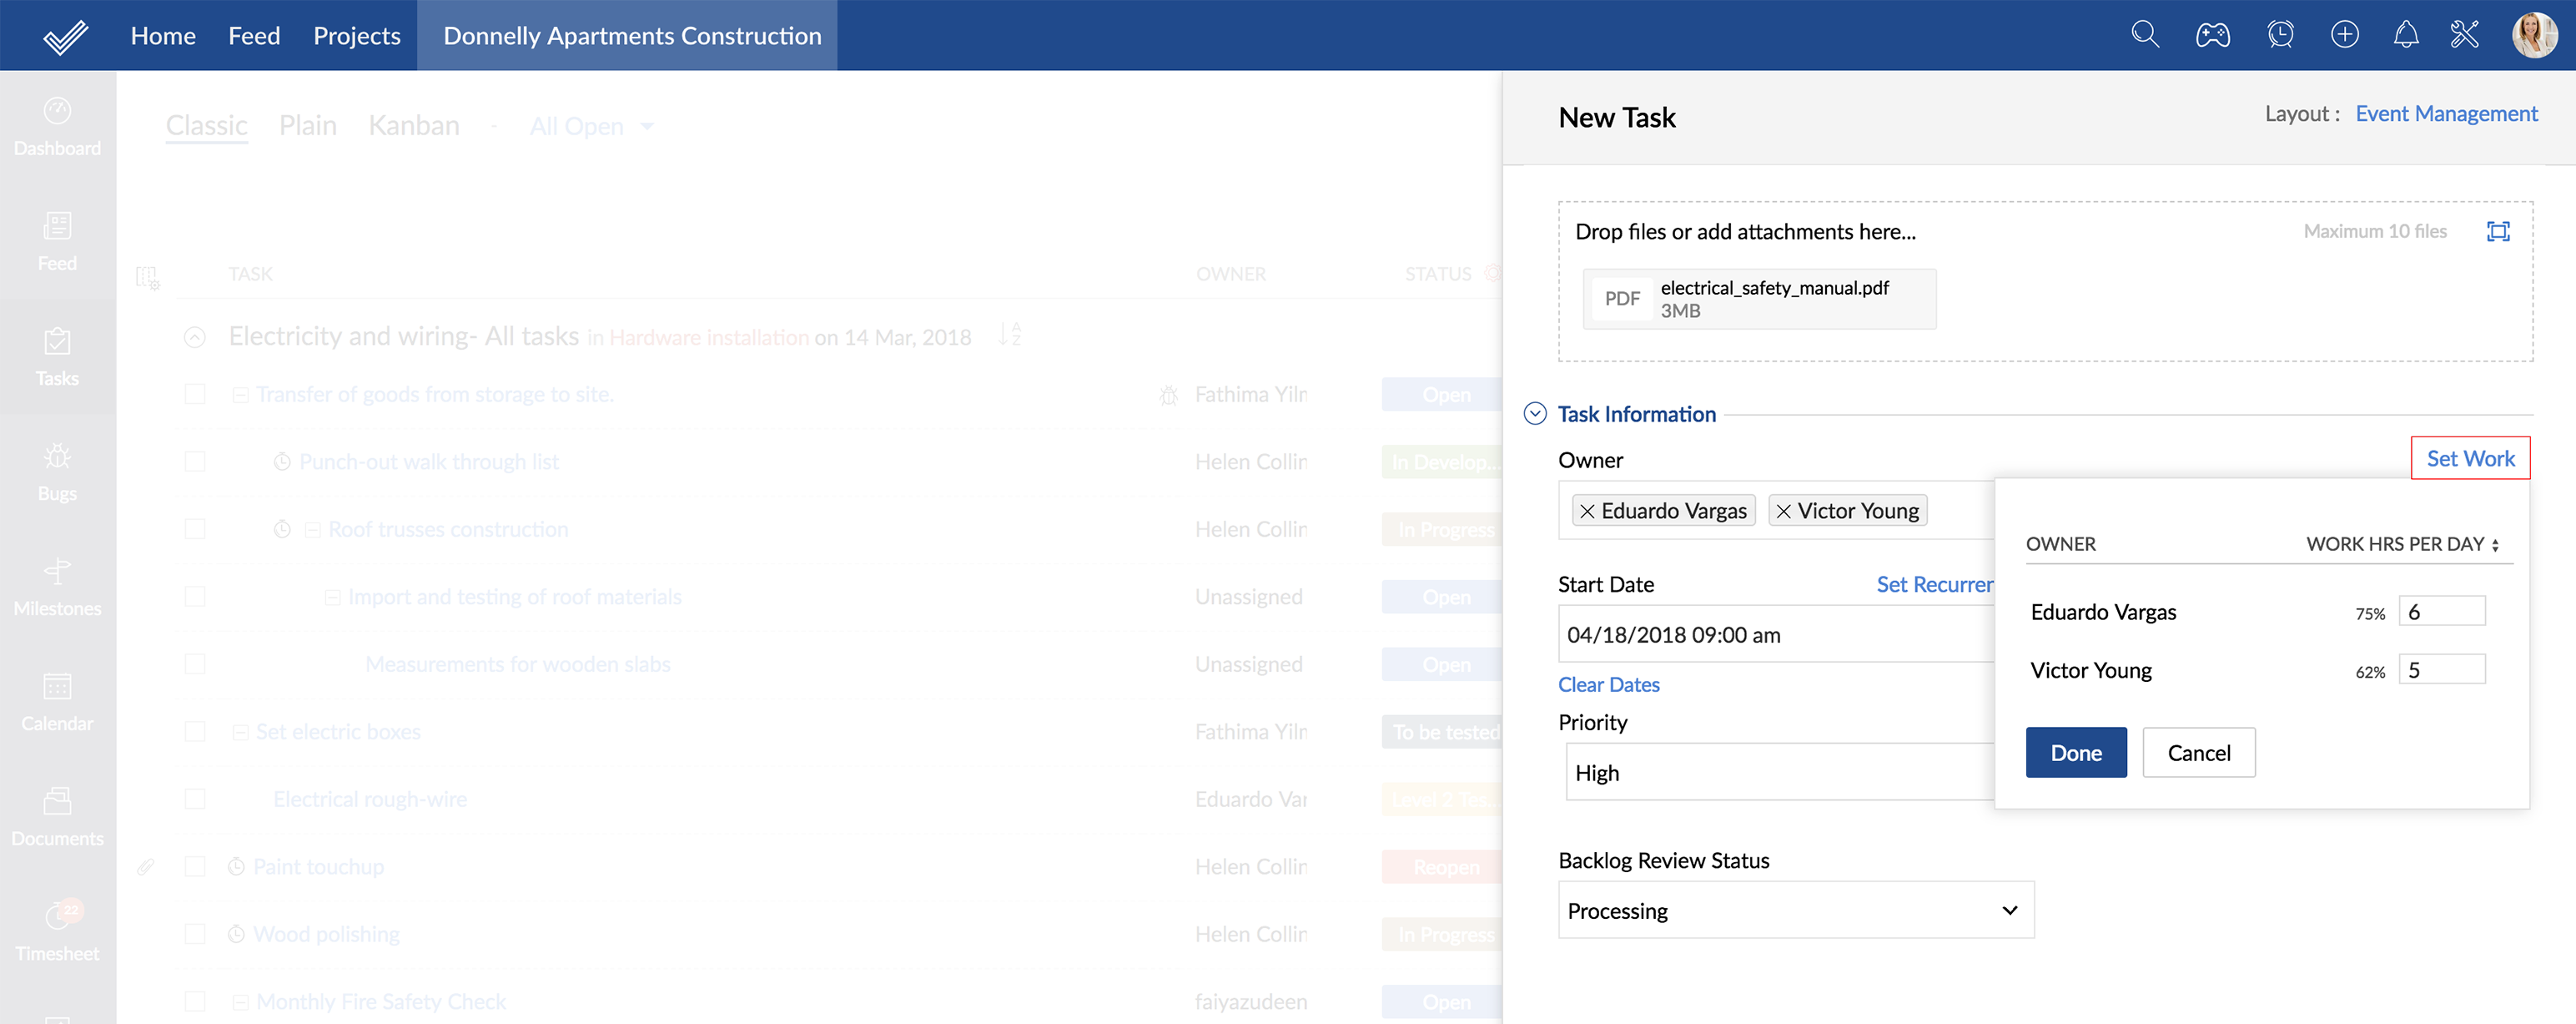
Task: Click the Set Recurrence link
Action: [x=1934, y=584]
